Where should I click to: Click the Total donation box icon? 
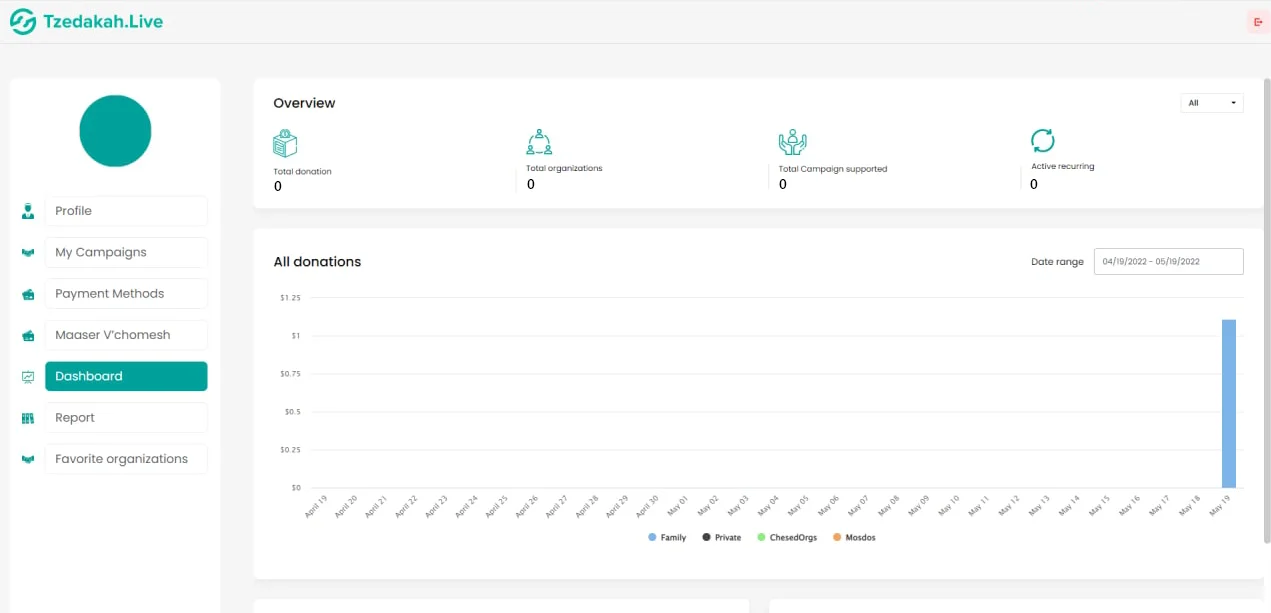(286, 142)
